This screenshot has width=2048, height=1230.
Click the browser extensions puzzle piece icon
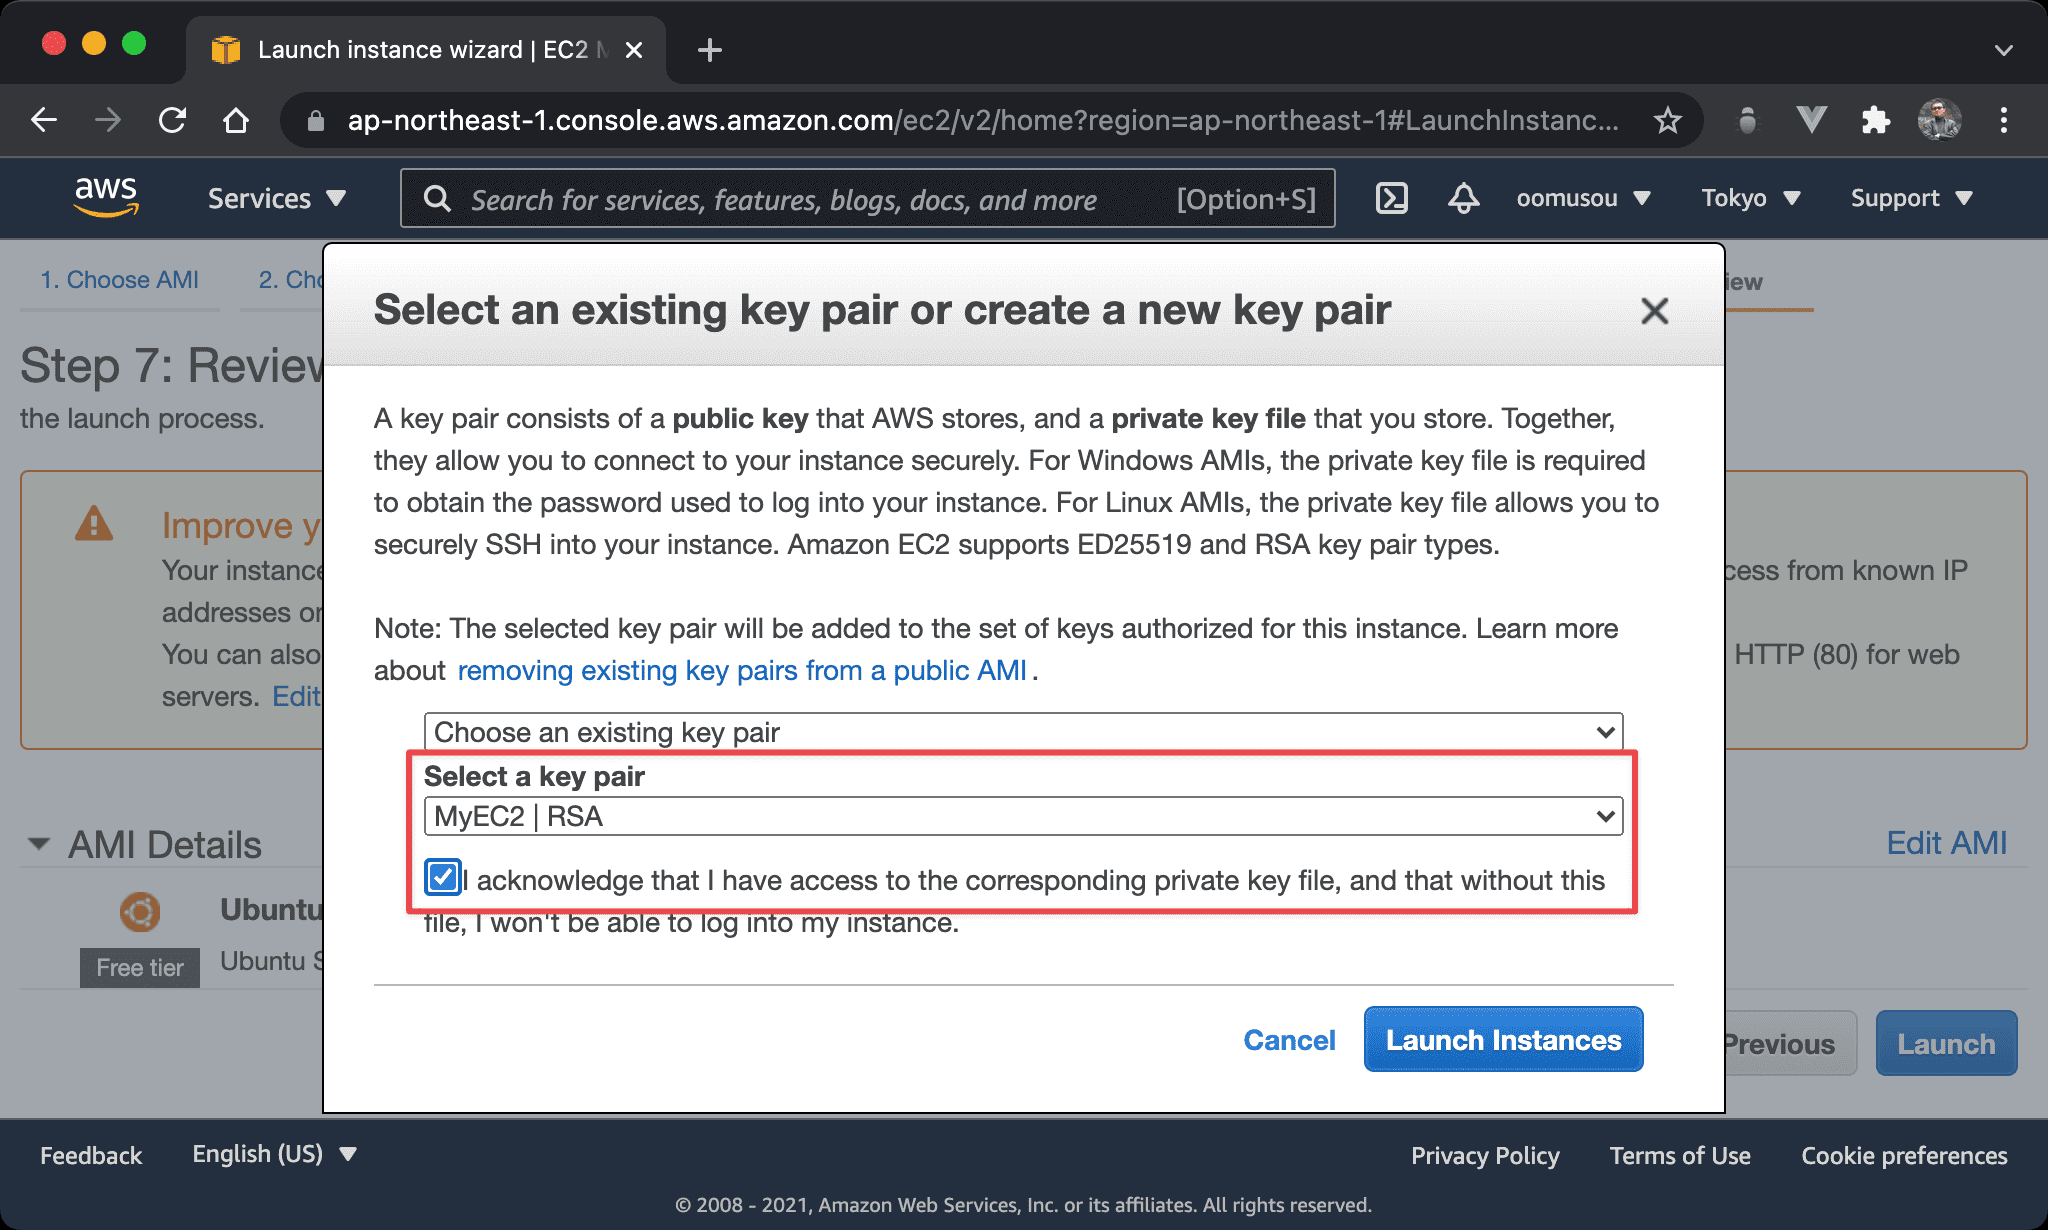1865,120
